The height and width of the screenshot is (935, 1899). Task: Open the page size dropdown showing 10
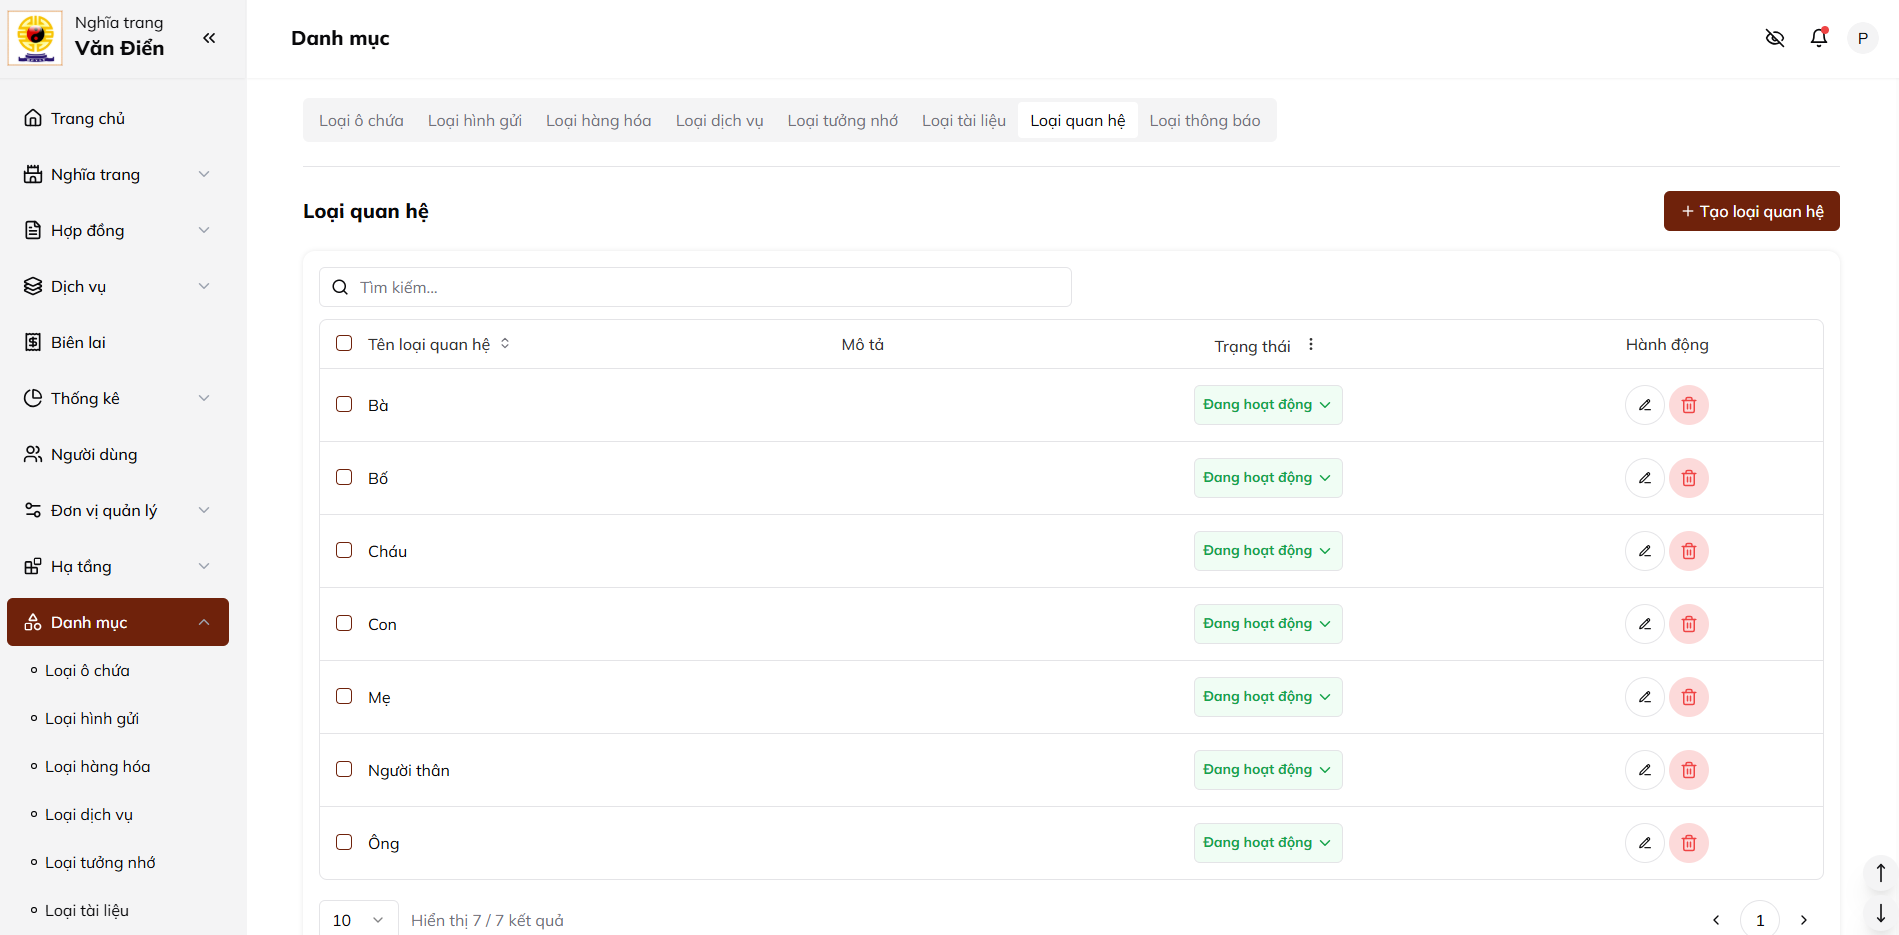tap(358, 920)
